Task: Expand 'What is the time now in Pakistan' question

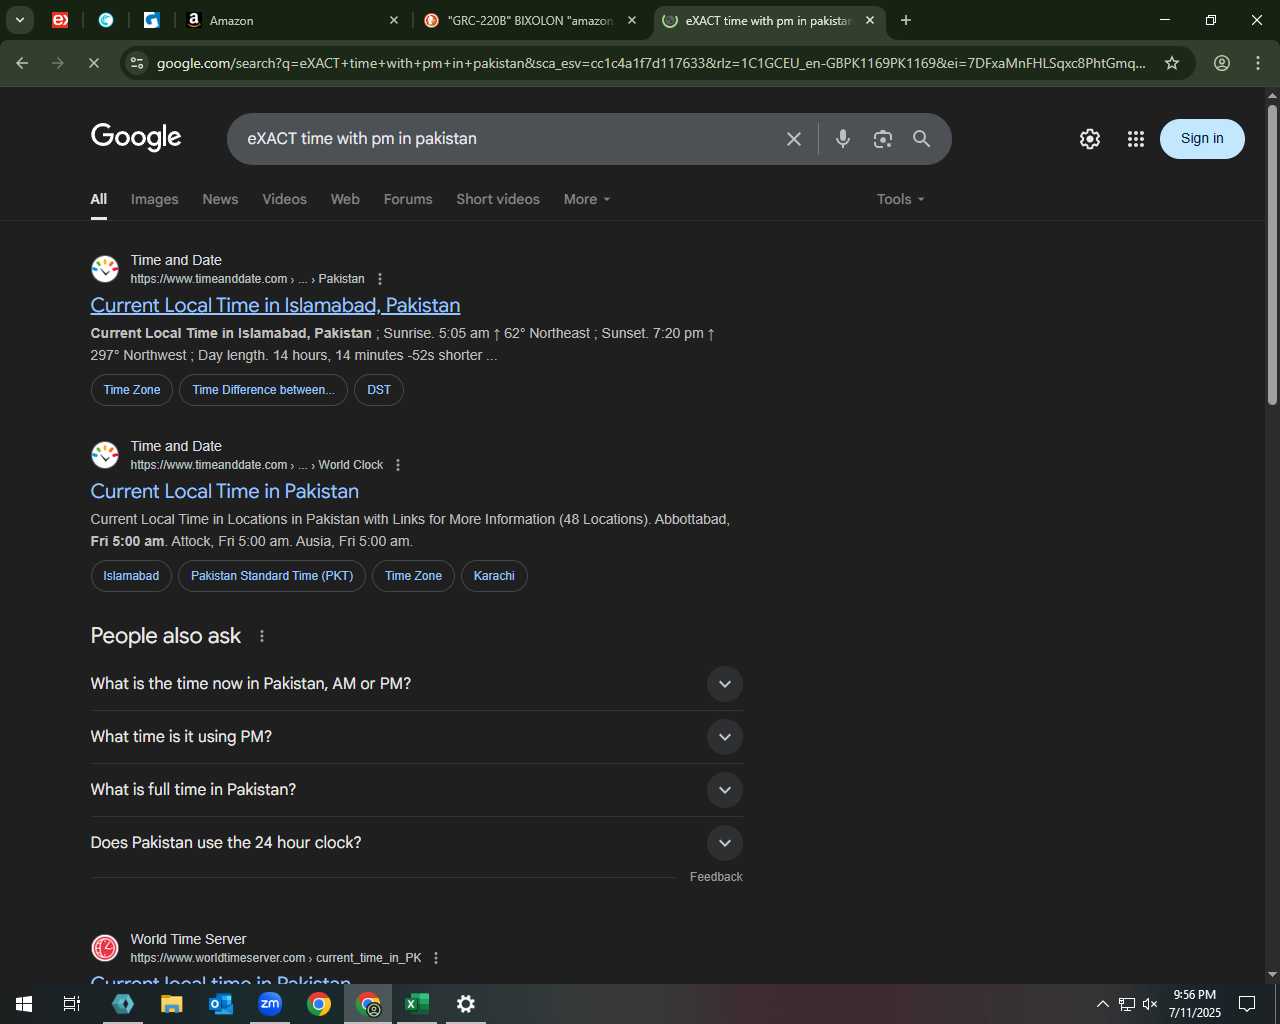Action: coord(417,684)
